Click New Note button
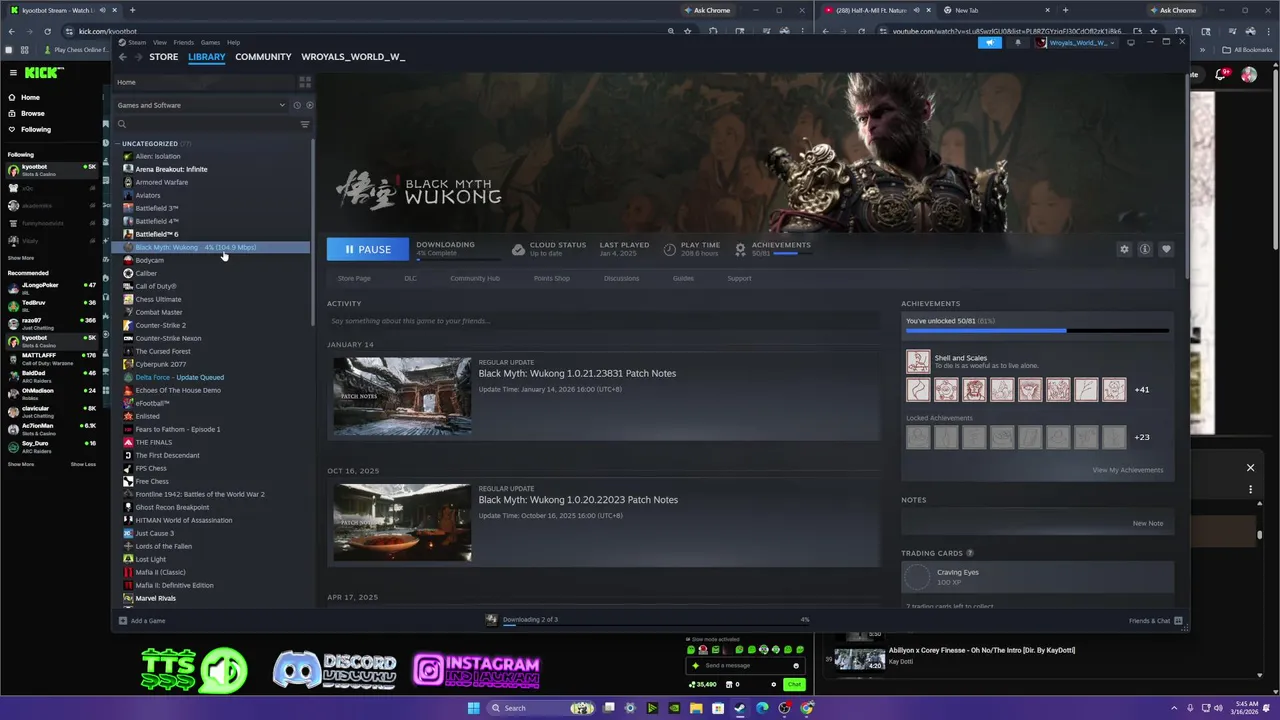1280x720 pixels. (1148, 523)
